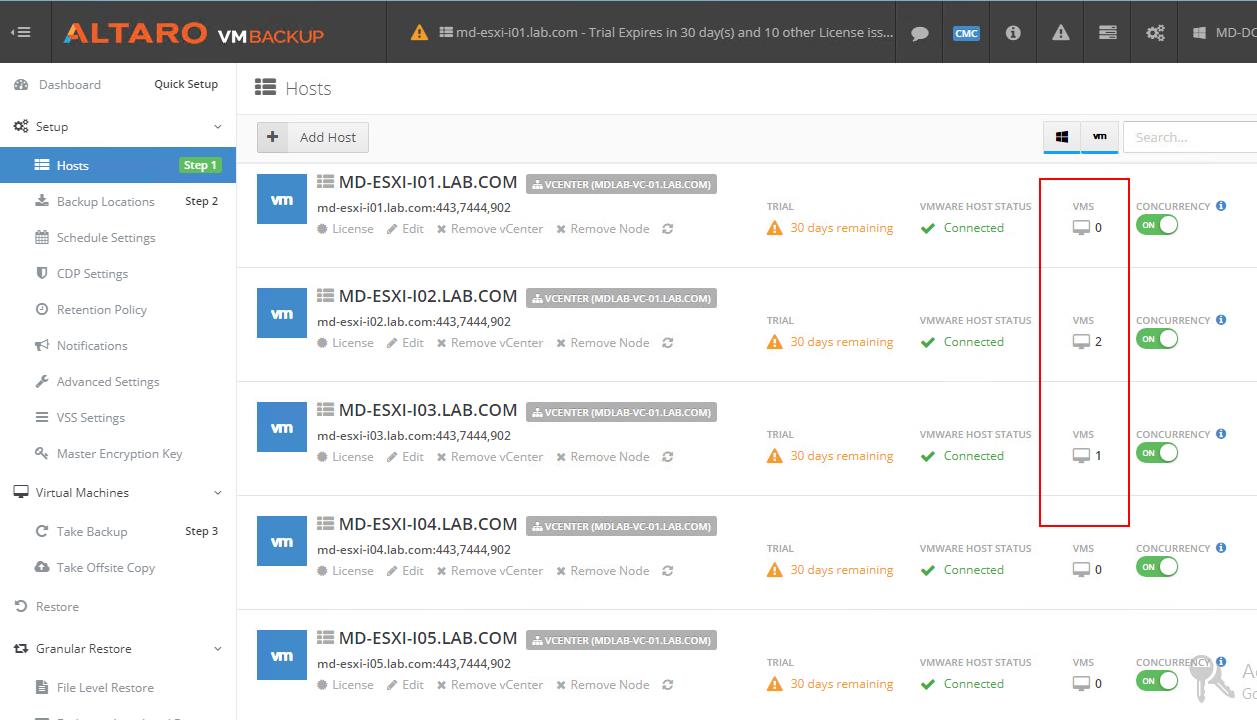Open Master Encryption Key in sidebar
The width and height of the screenshot is (1257, 720).
pos(118,453)
